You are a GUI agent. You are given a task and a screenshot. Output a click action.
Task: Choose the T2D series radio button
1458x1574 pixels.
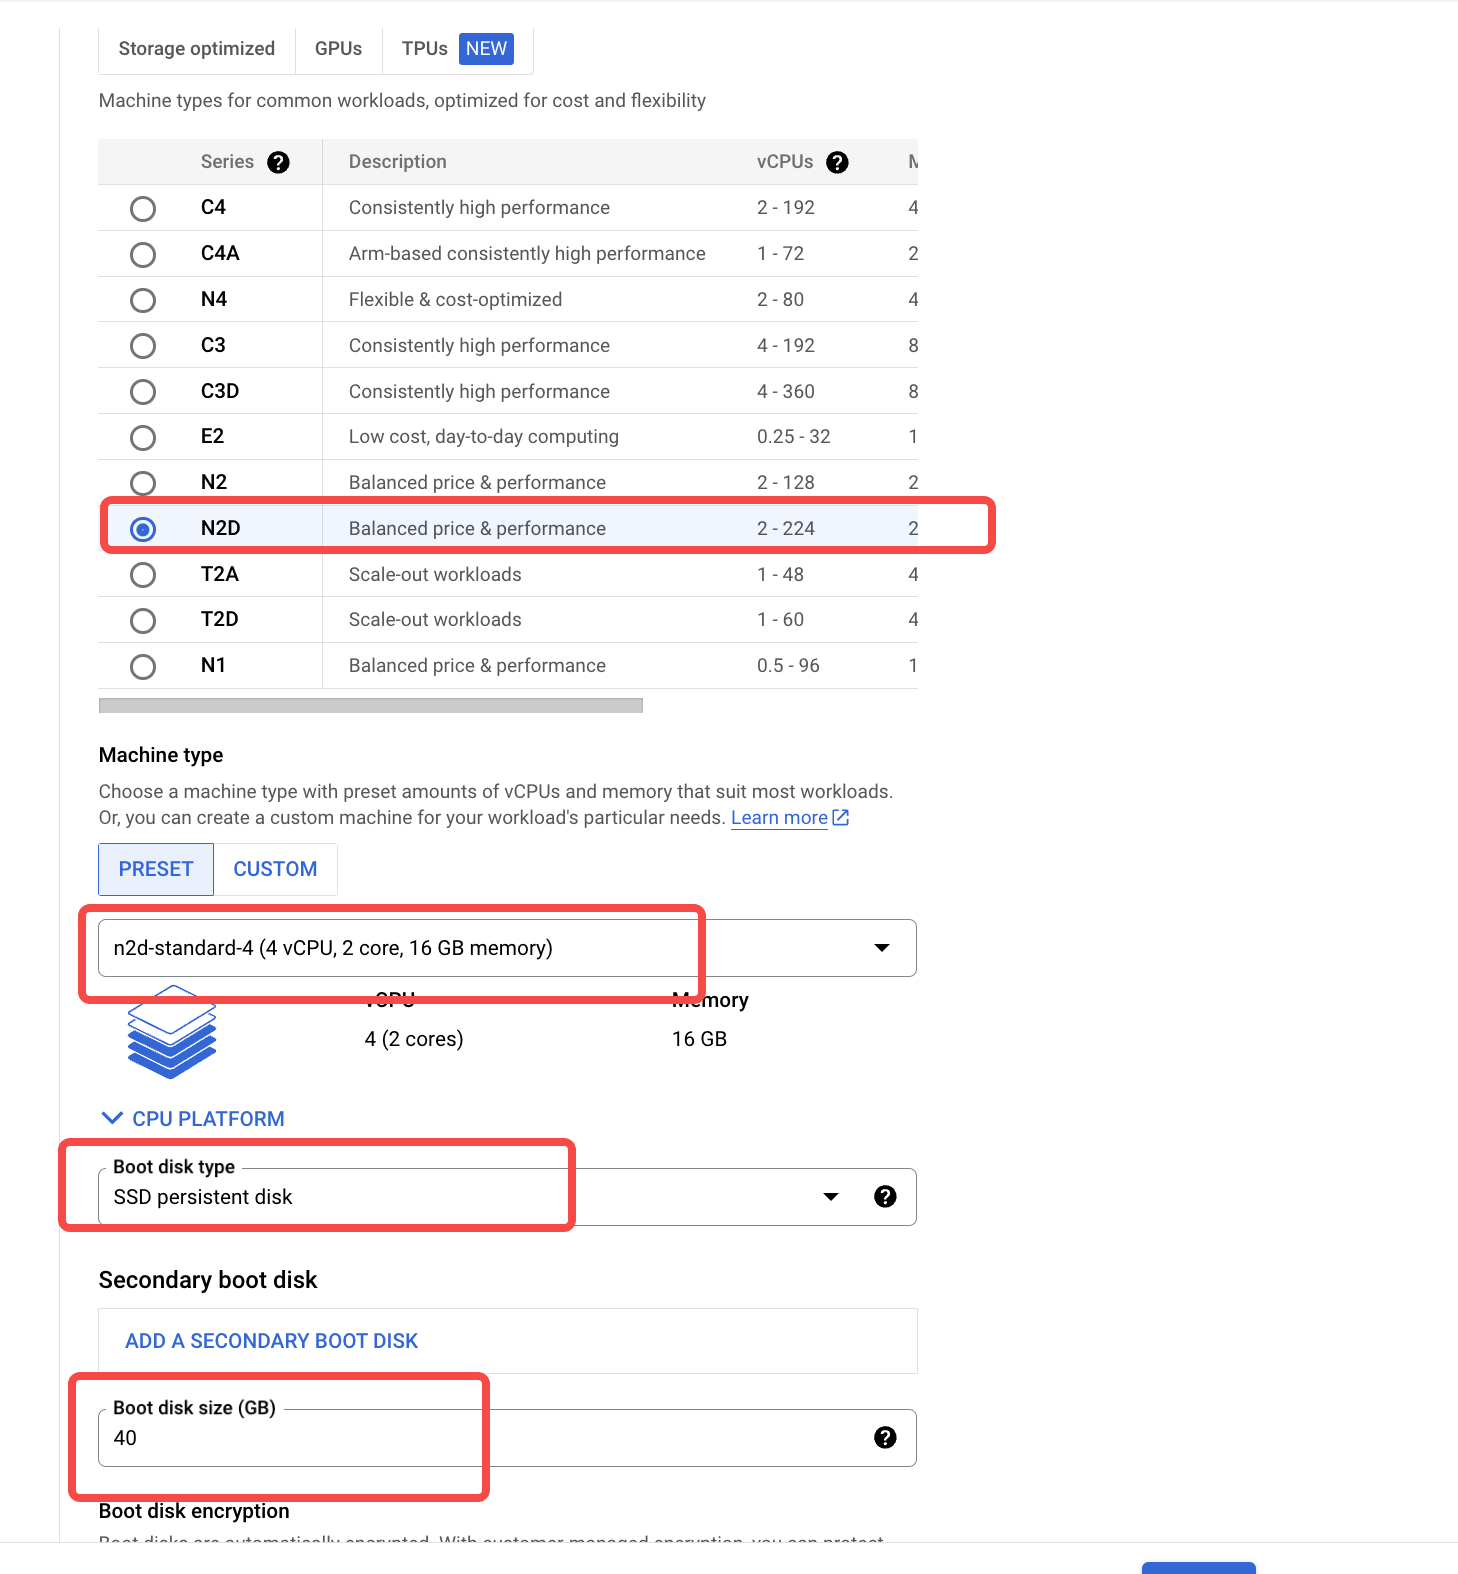[143, 620]
